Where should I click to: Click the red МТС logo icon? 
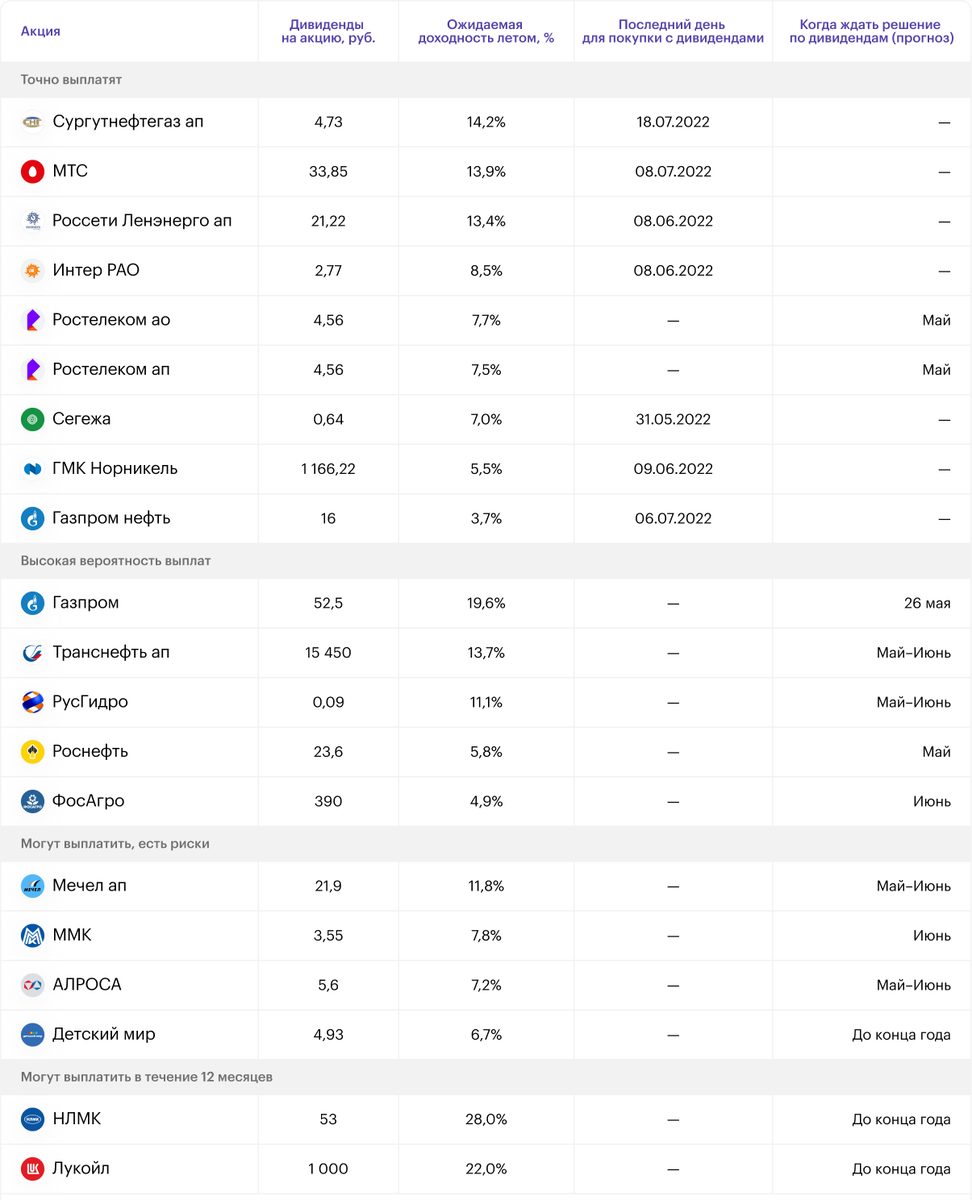pos(33,172)
